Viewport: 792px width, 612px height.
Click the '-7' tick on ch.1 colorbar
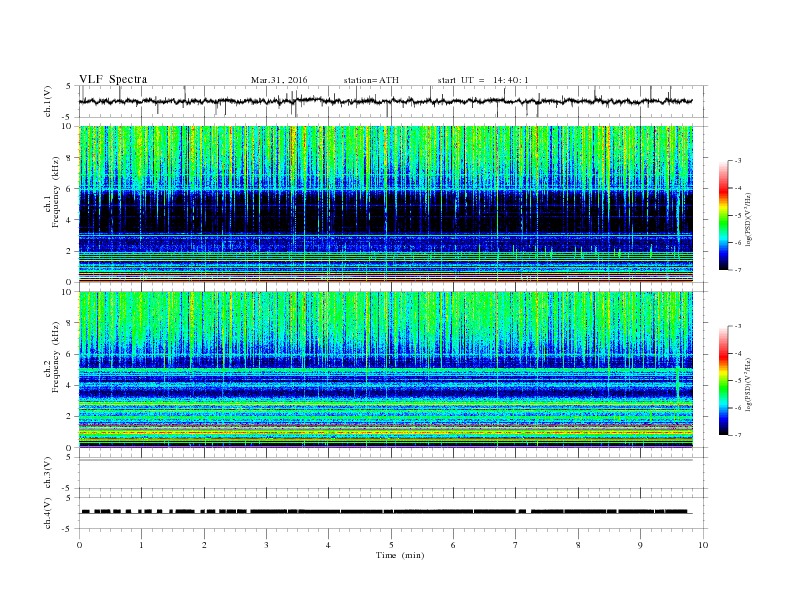click(x=738, y=270)
